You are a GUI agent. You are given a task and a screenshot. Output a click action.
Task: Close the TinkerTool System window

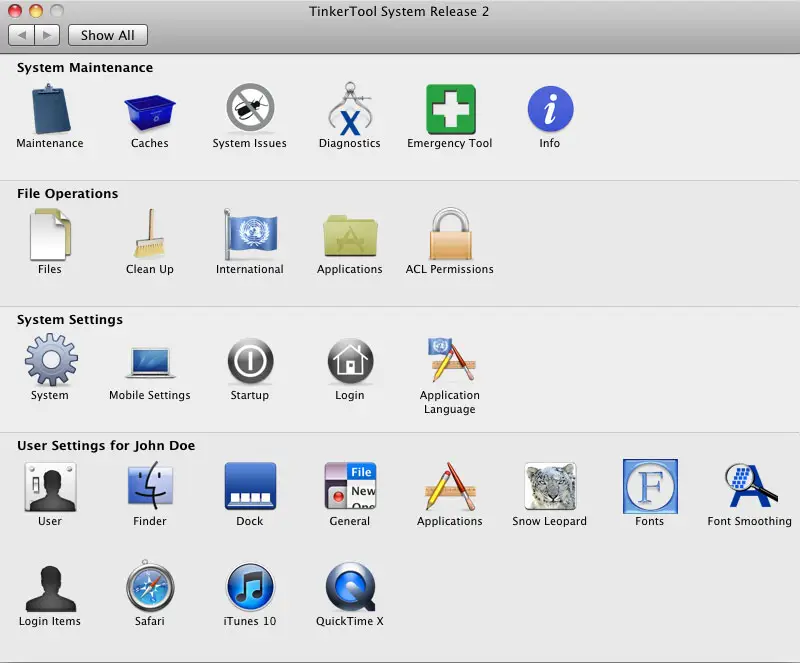click(15, 11)
